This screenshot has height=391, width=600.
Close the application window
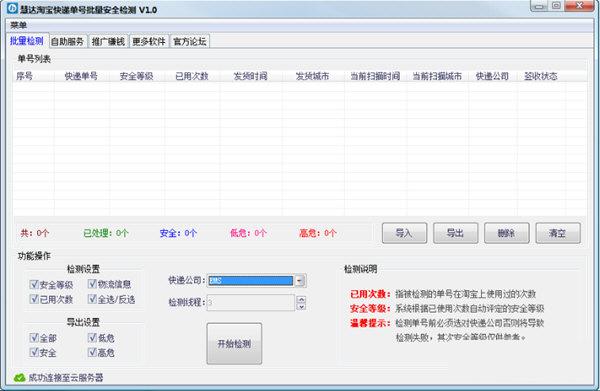(579, 6)
